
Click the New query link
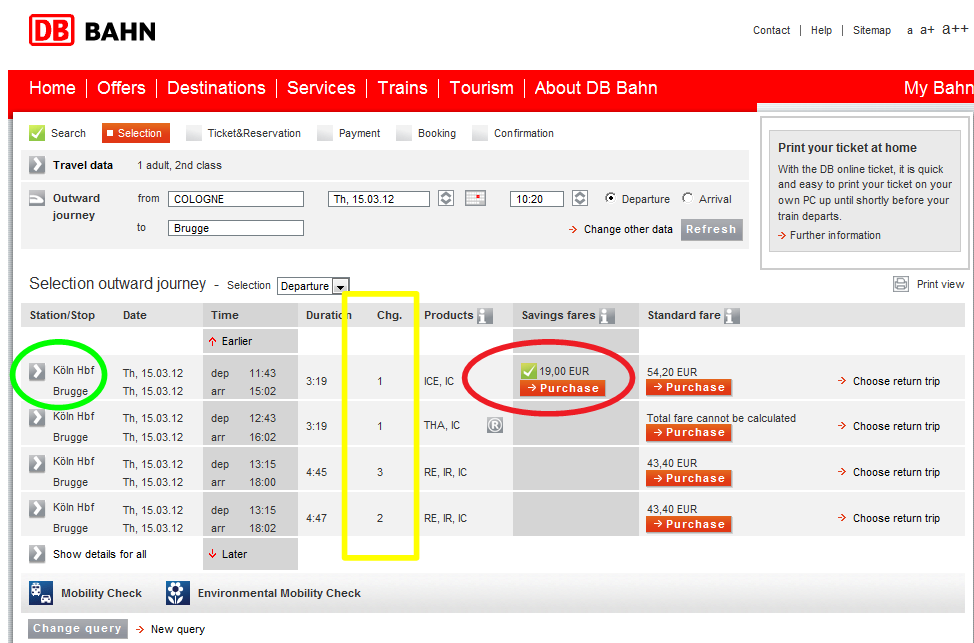pos(177,629)
